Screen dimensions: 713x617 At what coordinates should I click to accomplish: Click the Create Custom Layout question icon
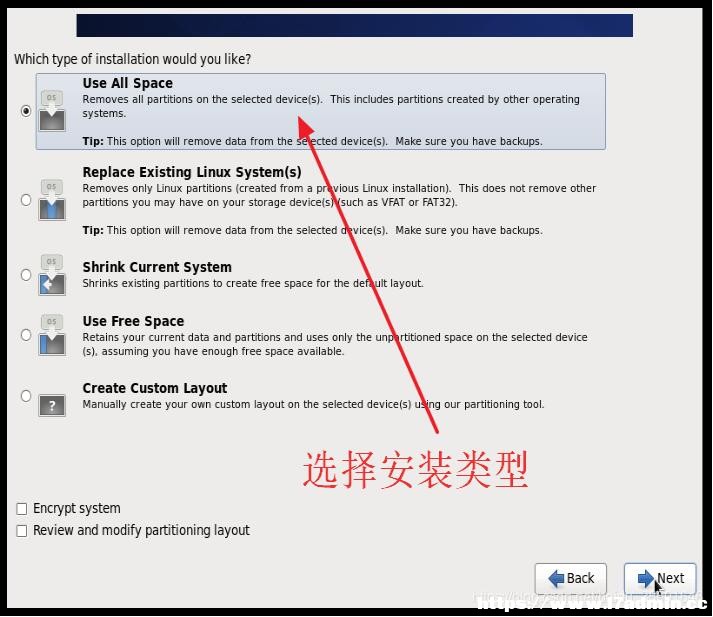pos(52,405)
